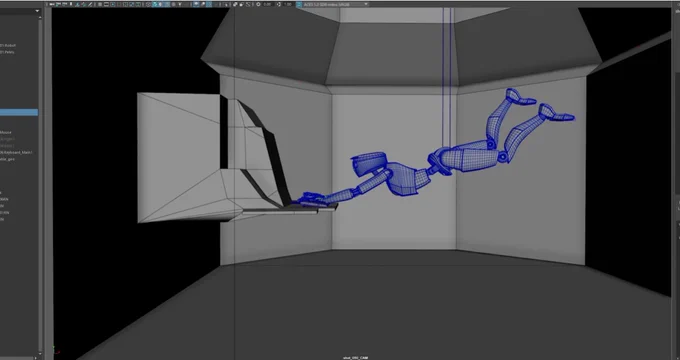Screen dimensions: 680x360
Task: Click the gamma reset icon
Action: (279, 4)
